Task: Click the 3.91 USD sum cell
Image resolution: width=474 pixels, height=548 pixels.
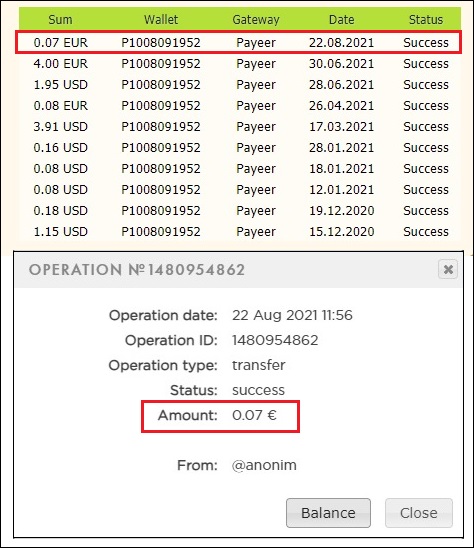Action: click(x=60, y=127)
